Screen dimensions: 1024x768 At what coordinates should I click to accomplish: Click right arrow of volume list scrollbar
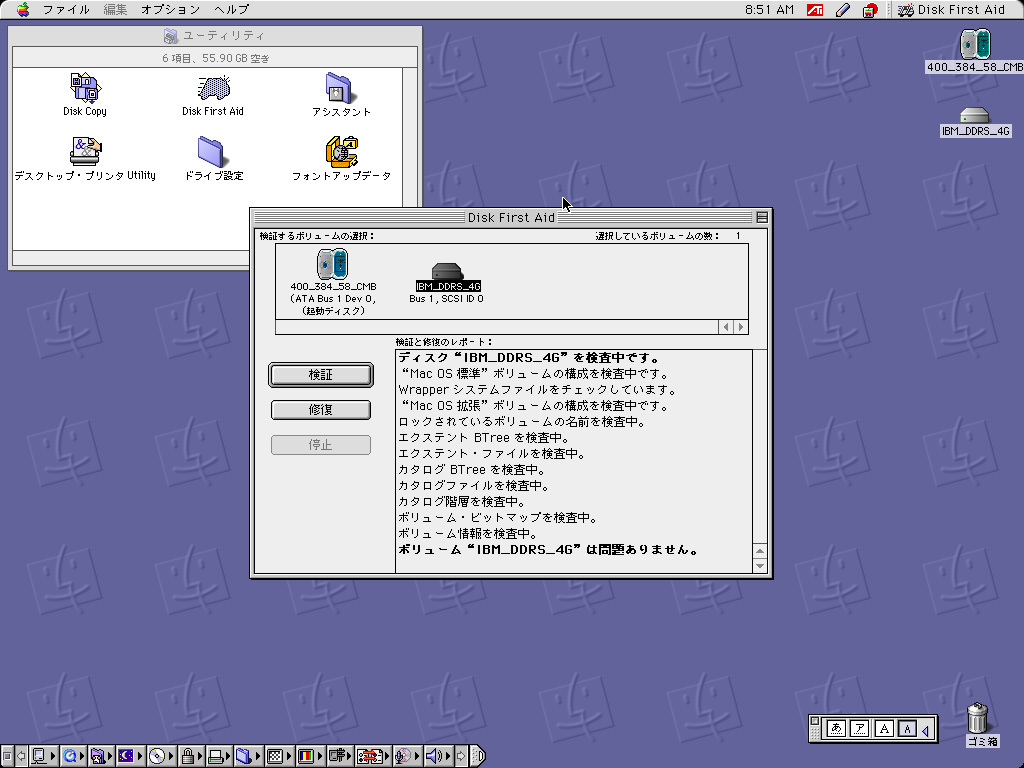click(x=741, y=327)
